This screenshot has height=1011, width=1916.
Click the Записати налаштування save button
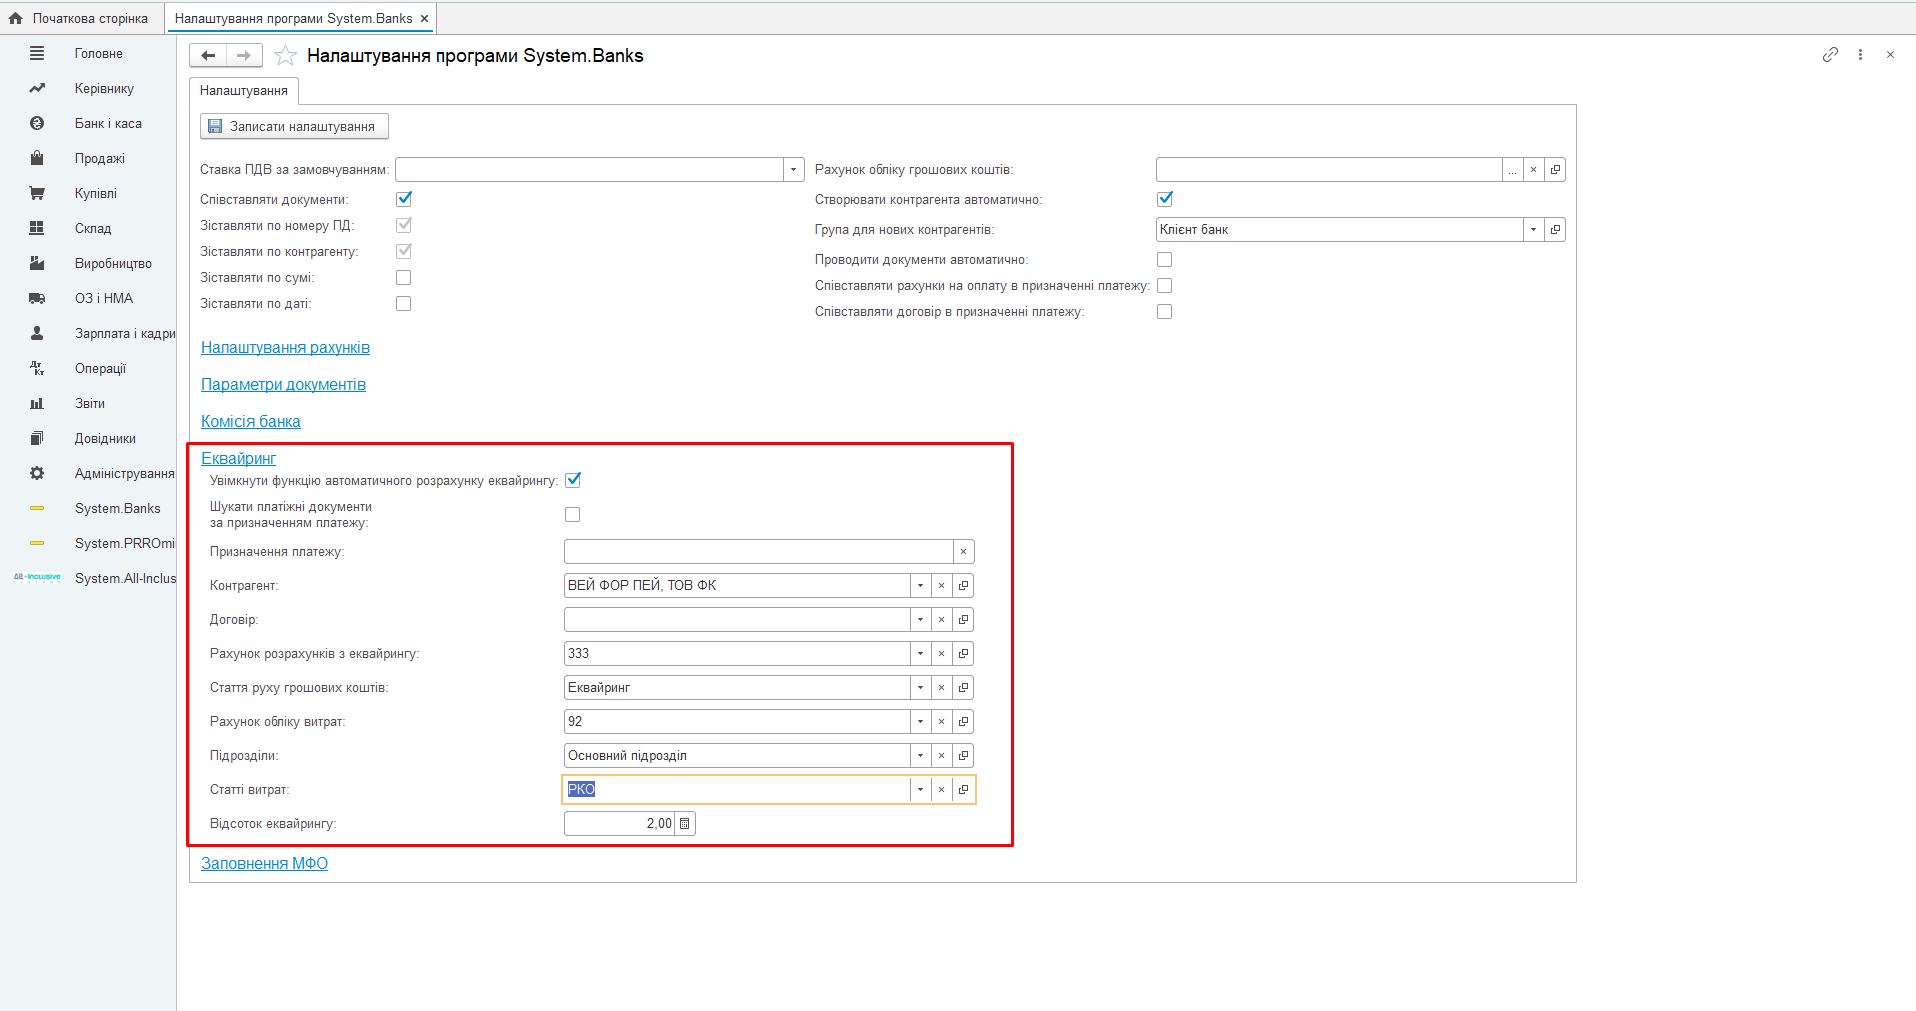[294, 127]
